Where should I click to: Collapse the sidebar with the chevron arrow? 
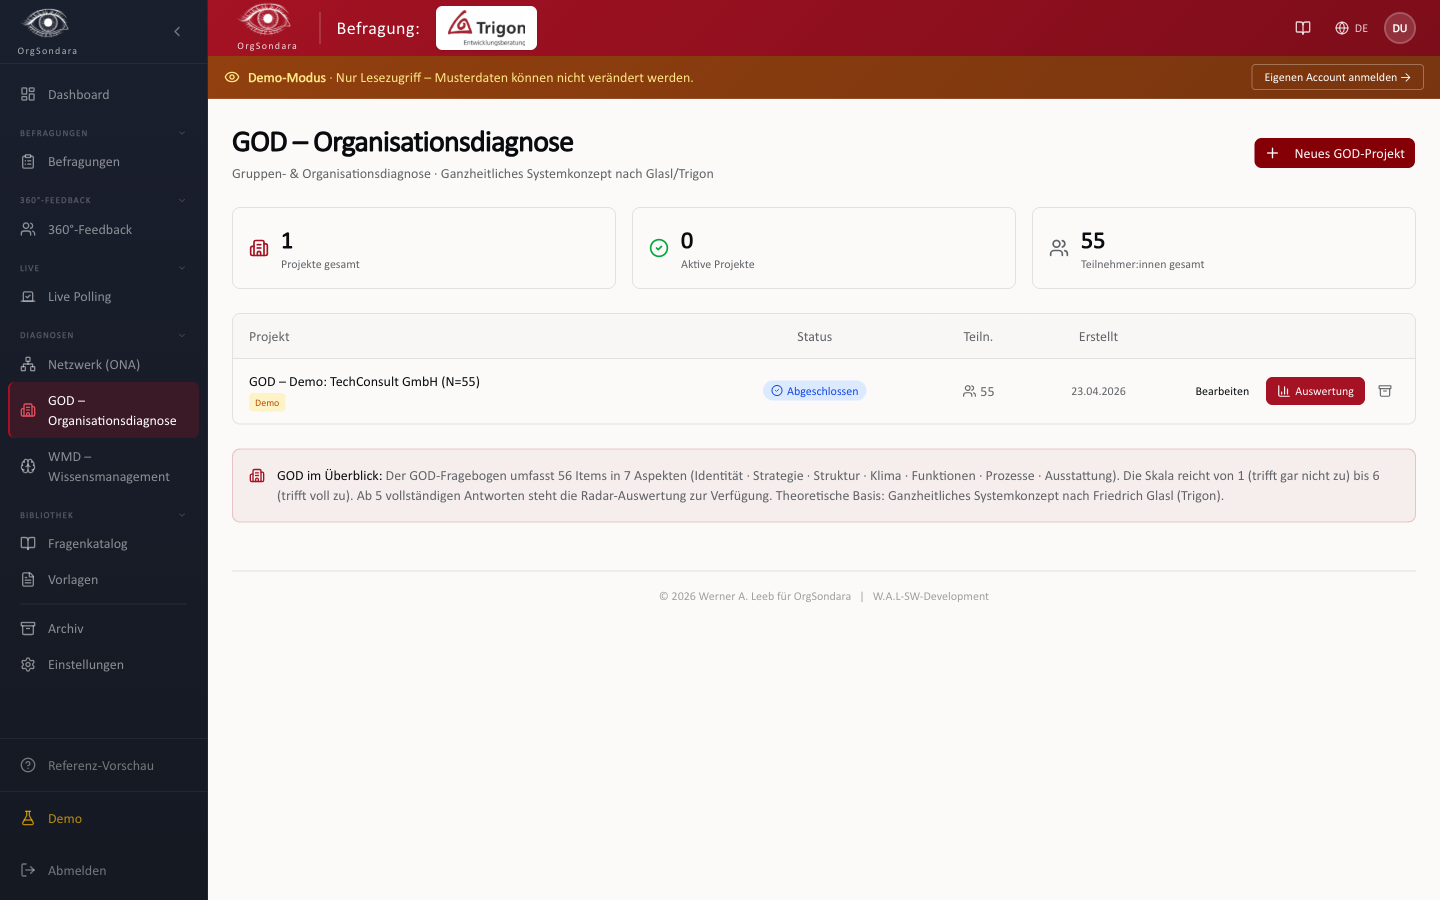(177, 31)
